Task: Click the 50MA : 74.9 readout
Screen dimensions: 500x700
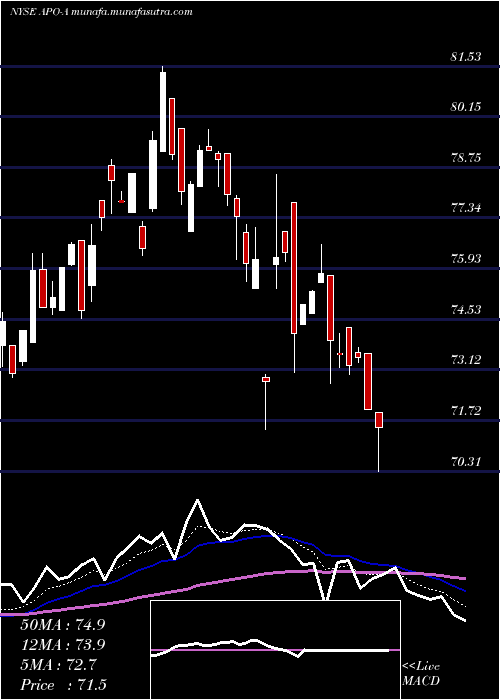Action: pos(62,625)
